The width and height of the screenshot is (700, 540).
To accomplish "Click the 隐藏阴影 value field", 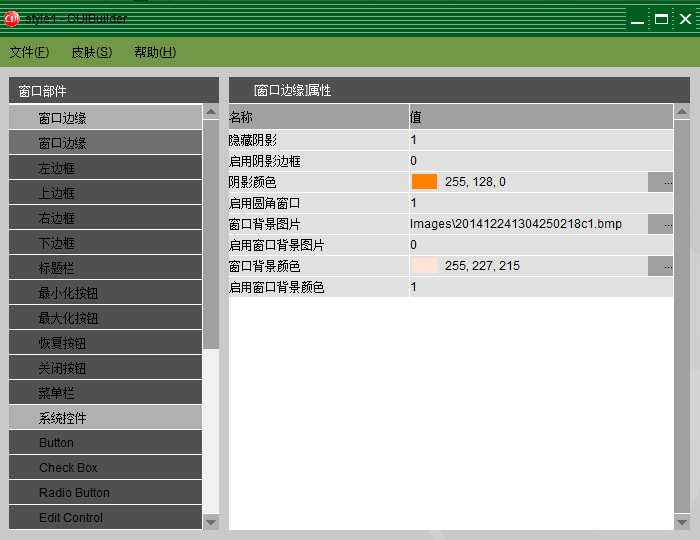I will [540, 140].
